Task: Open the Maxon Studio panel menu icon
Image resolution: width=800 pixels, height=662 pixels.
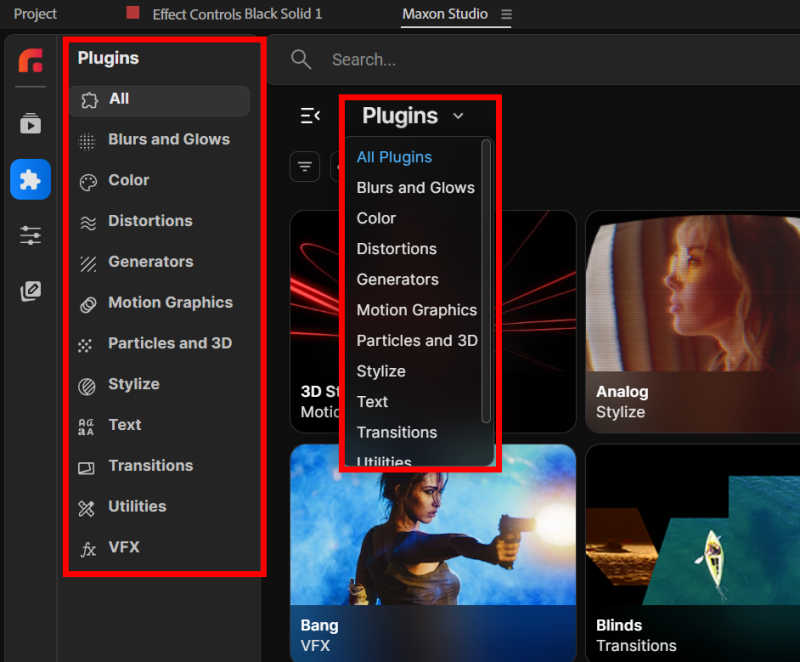Action: pos(506,15)
